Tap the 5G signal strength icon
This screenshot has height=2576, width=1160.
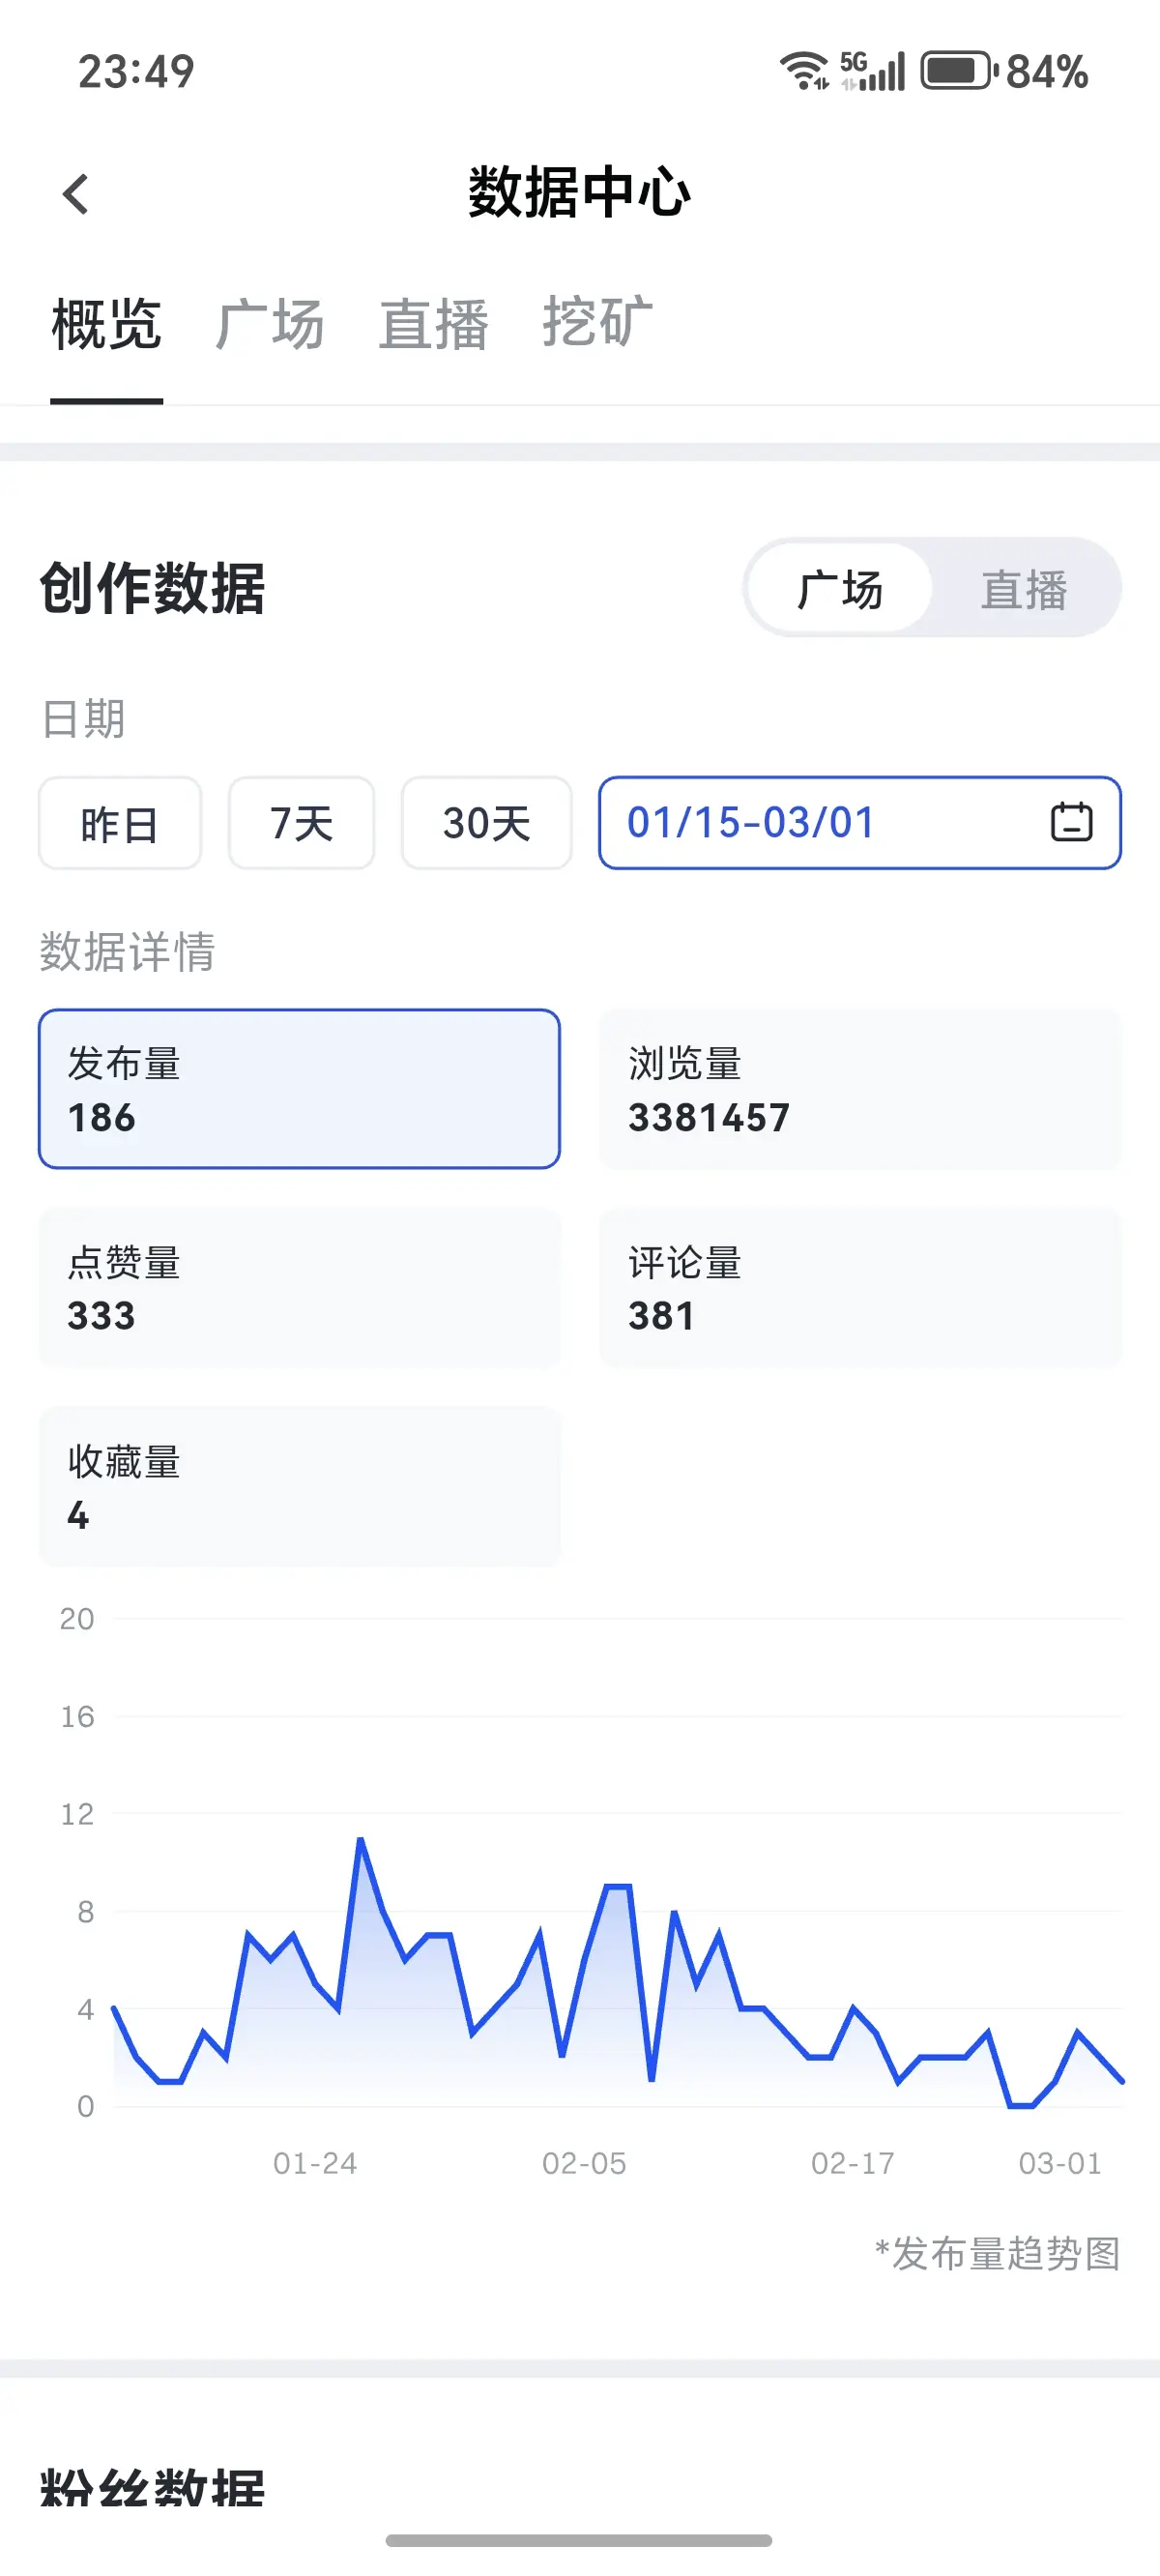tap(873, 71)
